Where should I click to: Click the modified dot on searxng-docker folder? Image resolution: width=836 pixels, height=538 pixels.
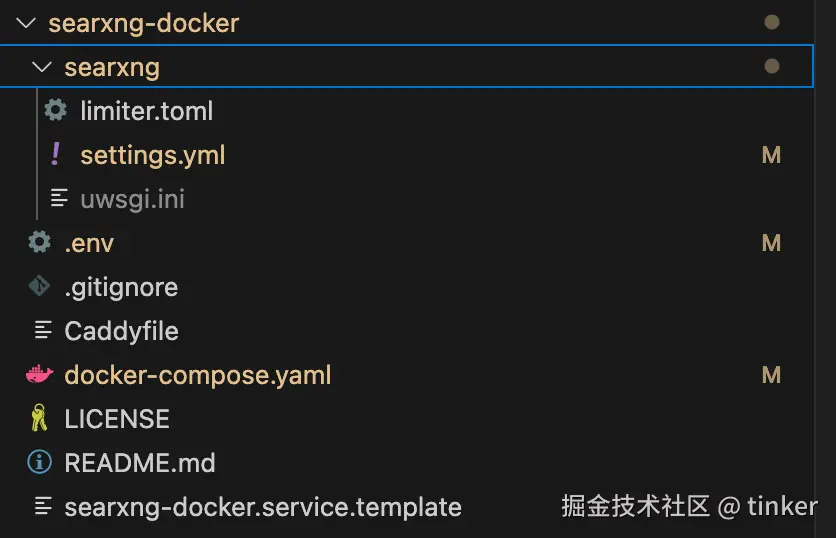771,22
